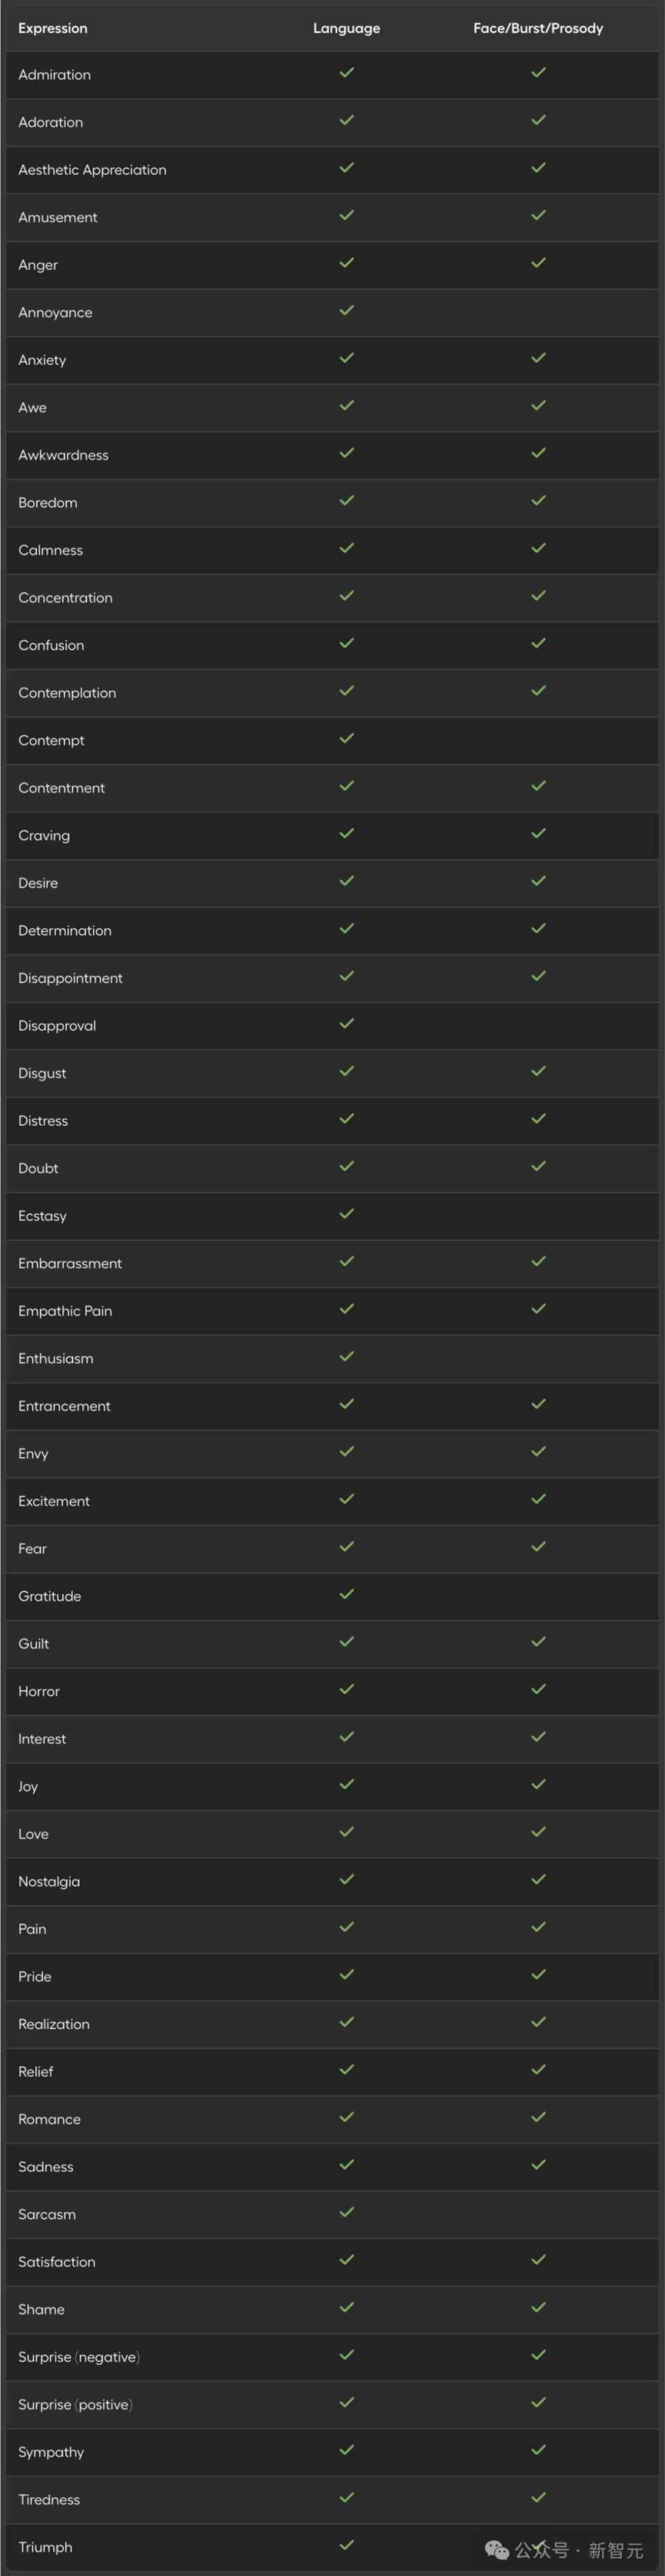This screenshot has width=665, height=2576.
Task: Click the Language column header
Action: click(346, 28)
